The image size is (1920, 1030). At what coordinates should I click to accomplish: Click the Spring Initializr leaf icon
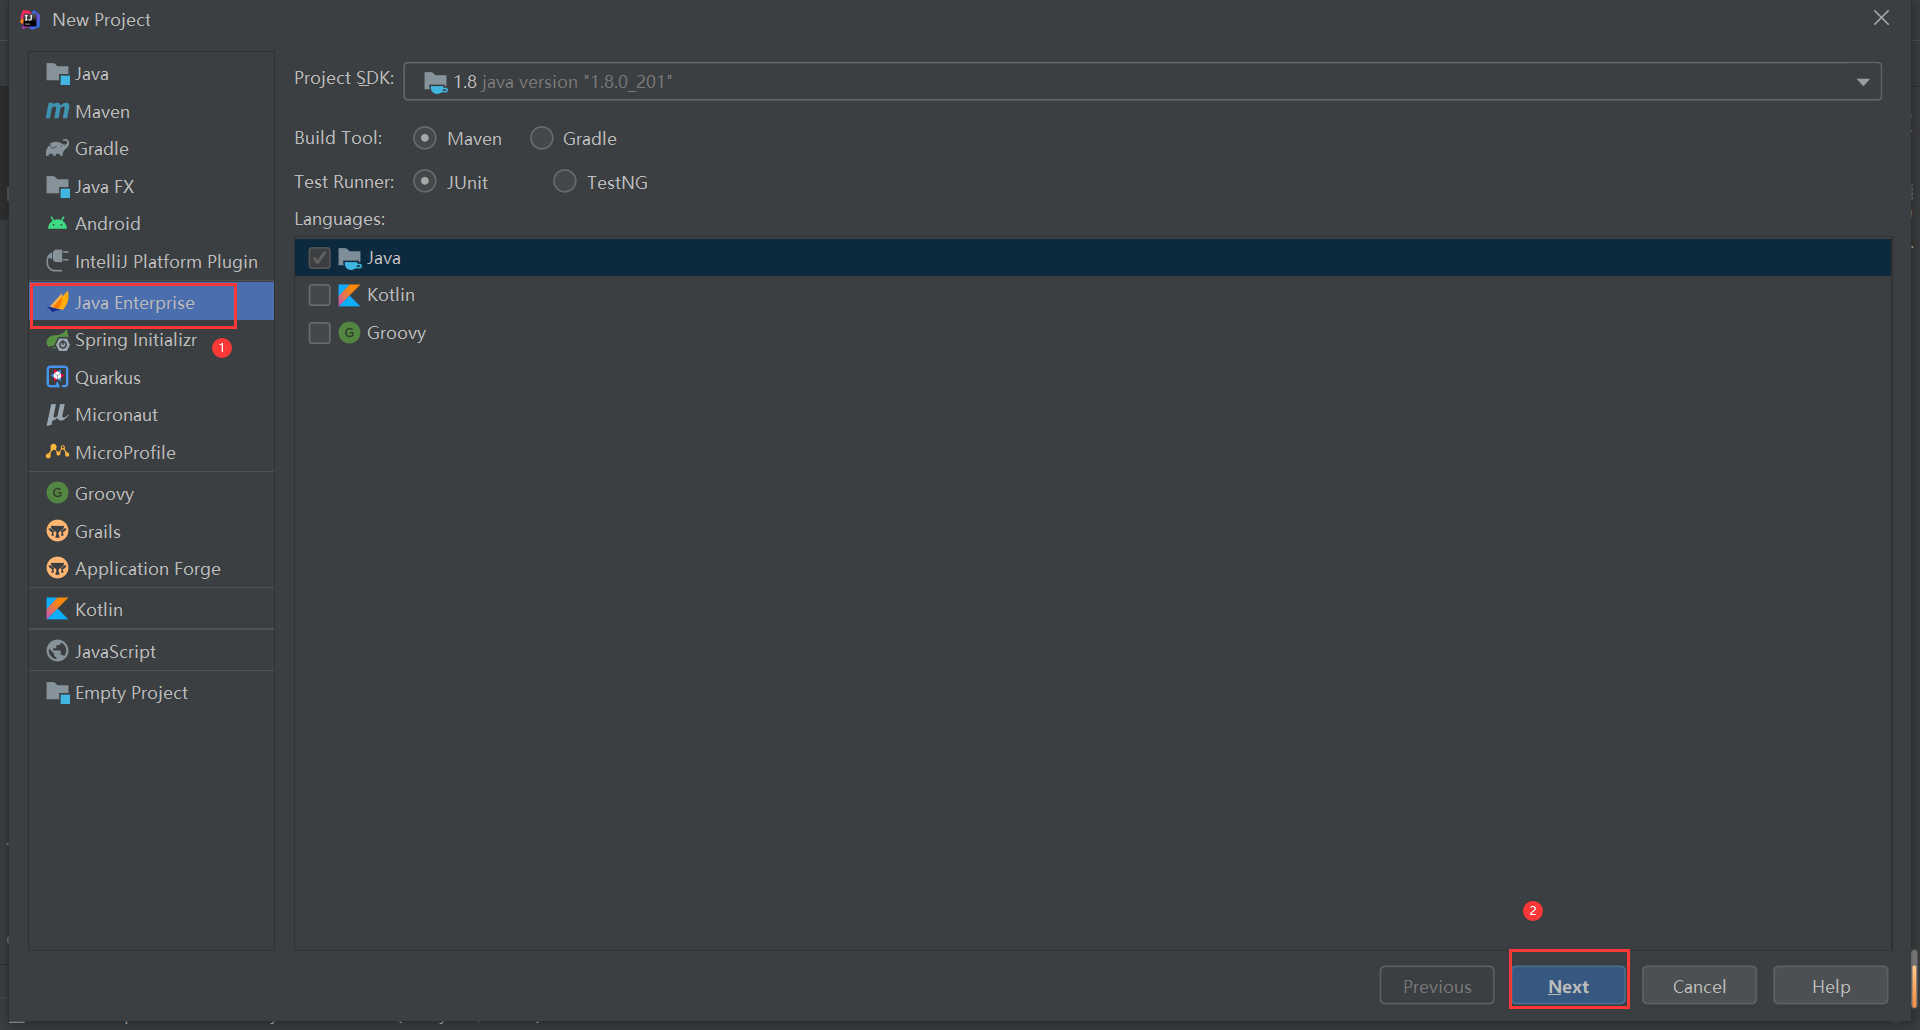point(57,340)
